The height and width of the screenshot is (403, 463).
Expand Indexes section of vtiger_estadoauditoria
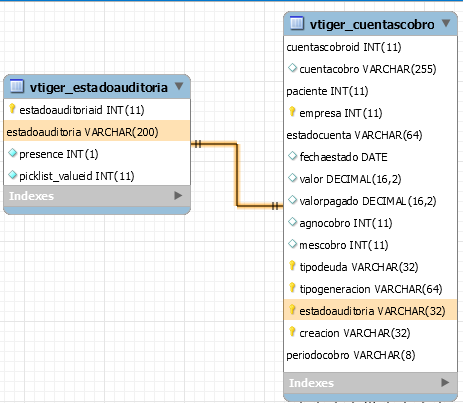click(x=178, y=196)
